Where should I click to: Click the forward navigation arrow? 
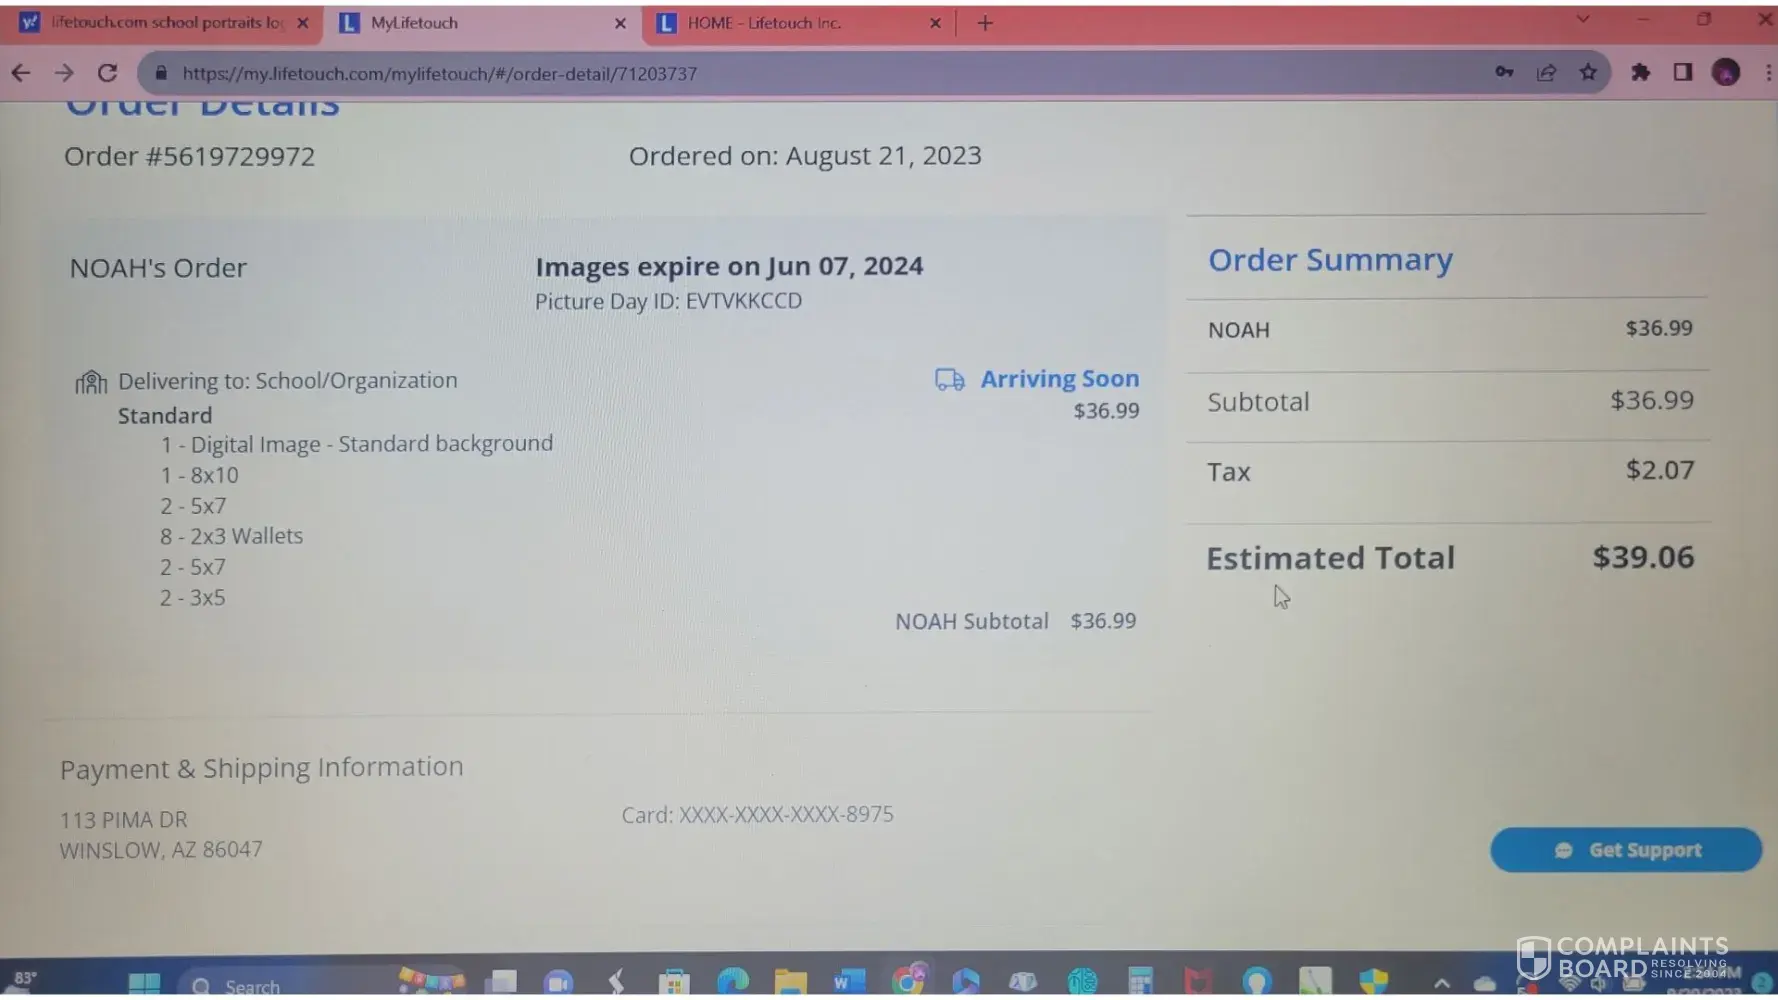[64, 73]
